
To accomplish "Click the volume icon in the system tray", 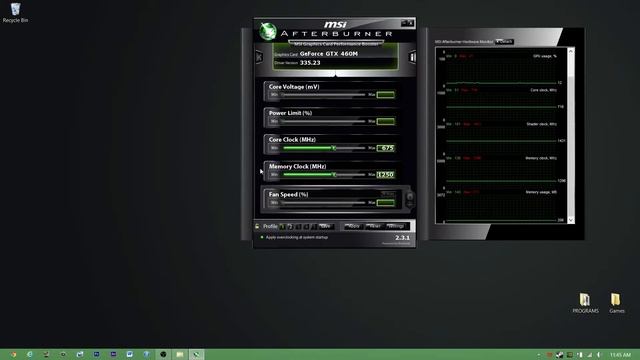I will click(599, 355).
